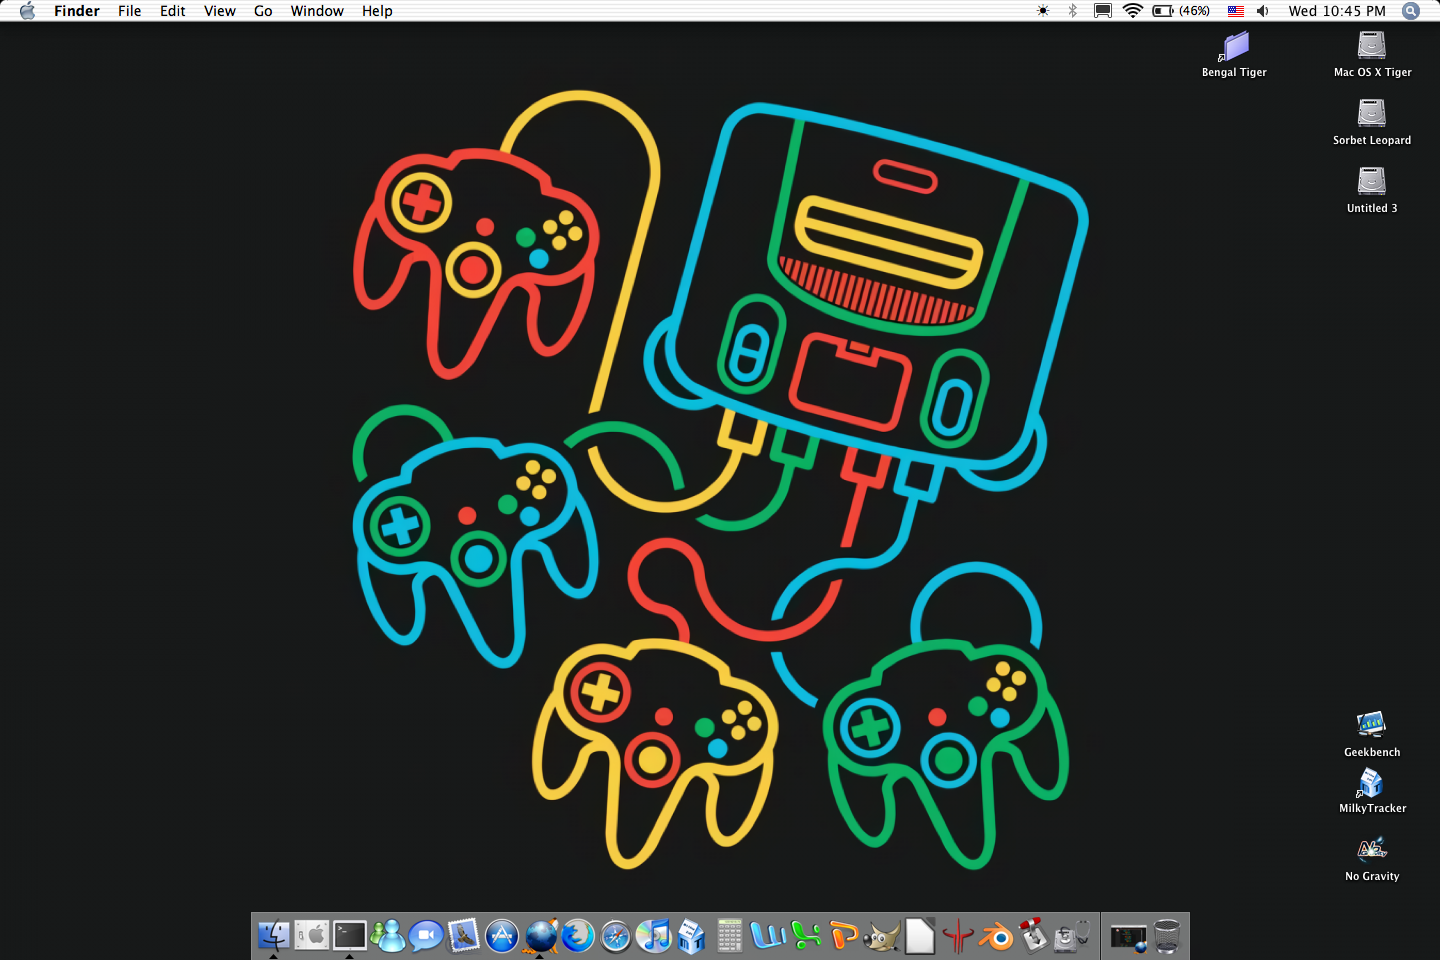Open the File menu
Image resolution: width=1440 pixels, height=960 pixels.
(129, 11)
